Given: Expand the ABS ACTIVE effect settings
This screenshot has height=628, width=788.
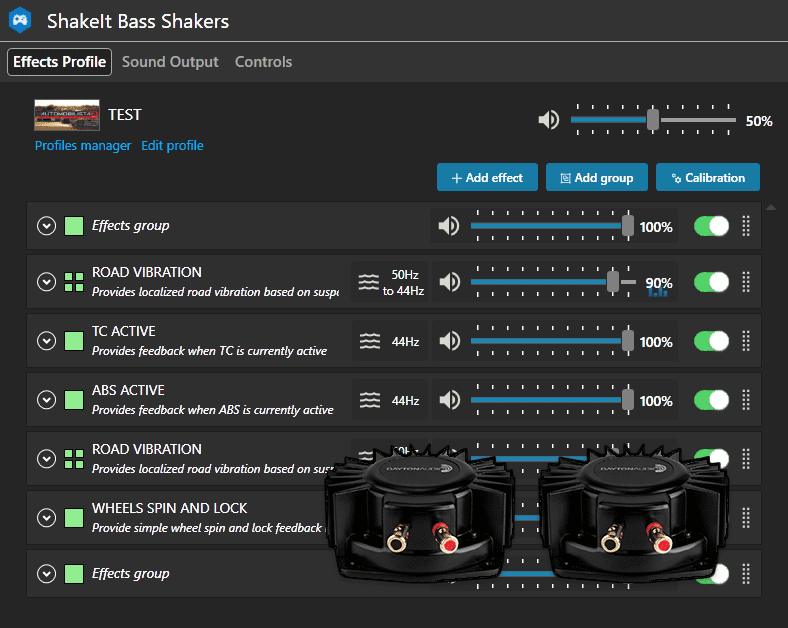Looking at the screenshot, I should point(46,400).
